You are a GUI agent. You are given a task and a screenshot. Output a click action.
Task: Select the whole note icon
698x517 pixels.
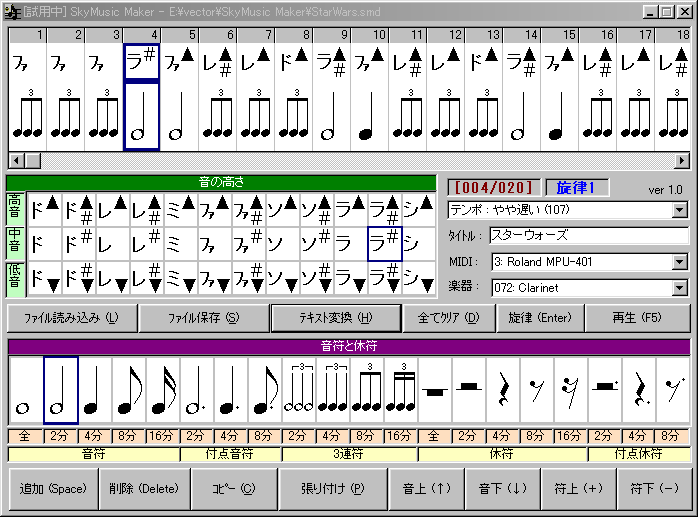26,391
